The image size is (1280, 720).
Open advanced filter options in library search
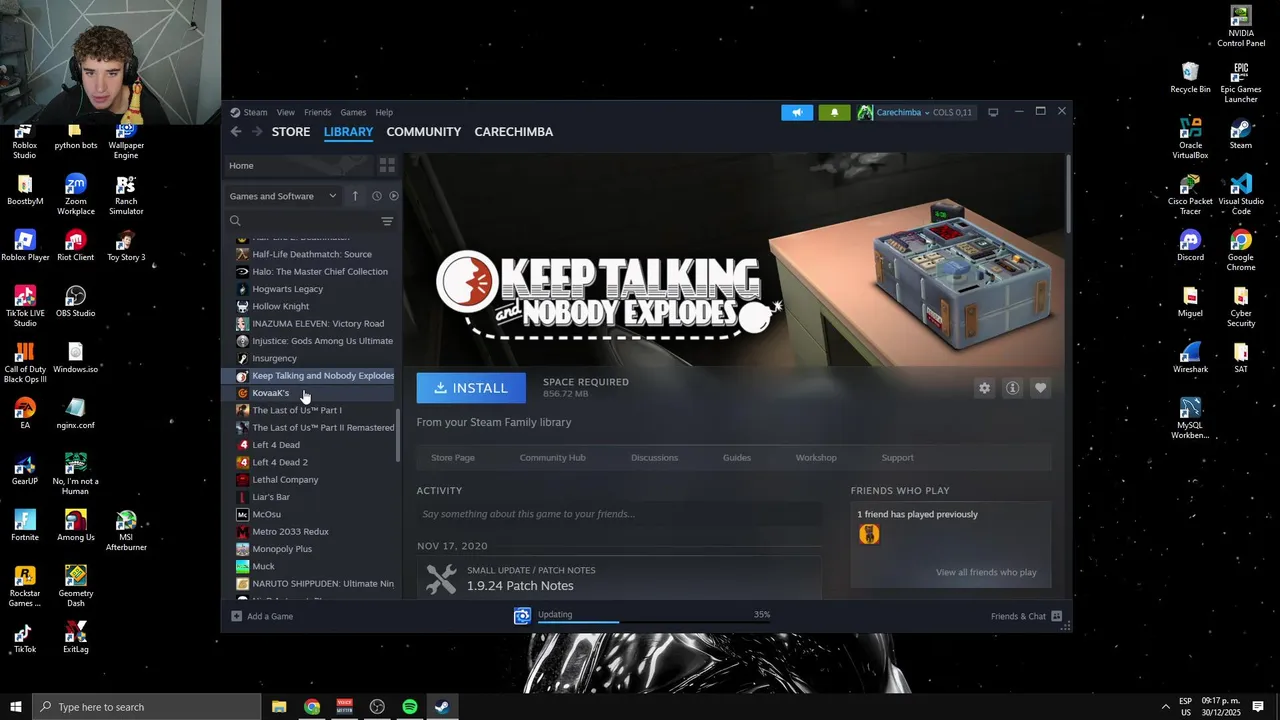click(x=387, y=221)
